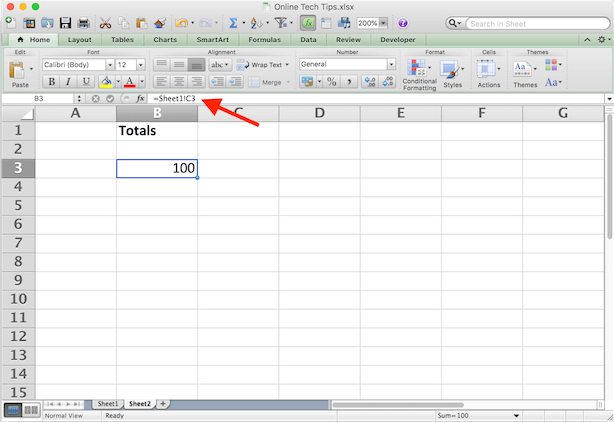Open the Tables ribbon tab

point(122,40)
